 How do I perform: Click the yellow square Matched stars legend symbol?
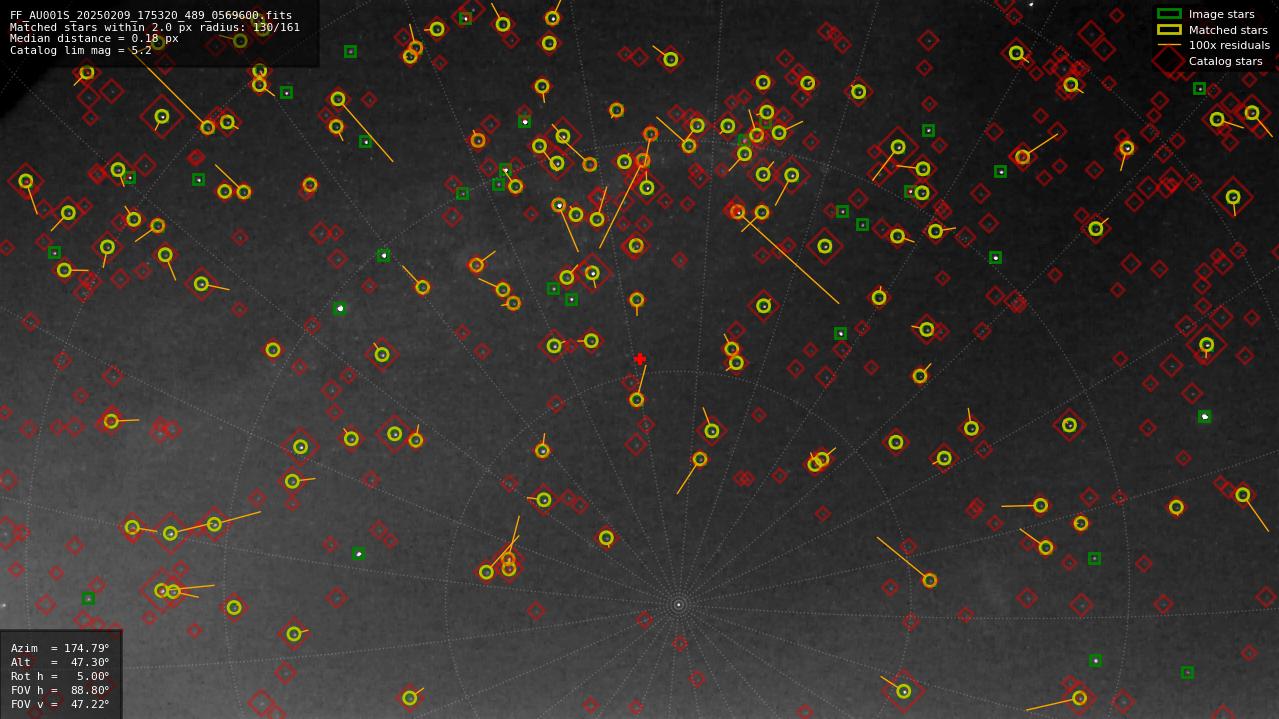[1169, 30]
